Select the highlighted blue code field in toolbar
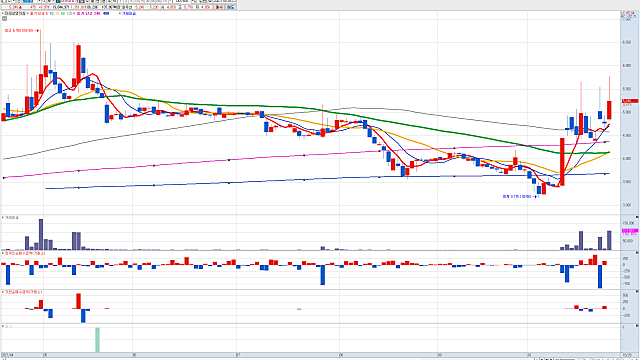 point(27,2)
